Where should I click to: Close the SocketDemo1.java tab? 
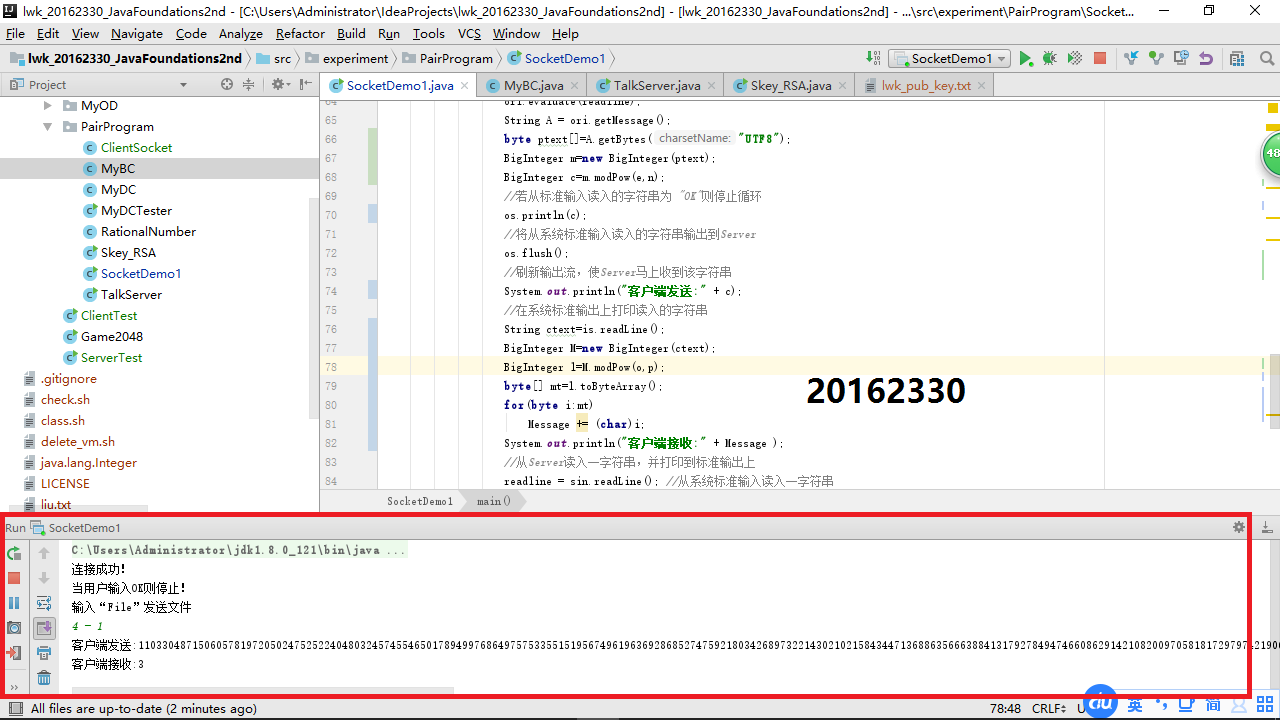pyautogui.click(x=465, y=86)
